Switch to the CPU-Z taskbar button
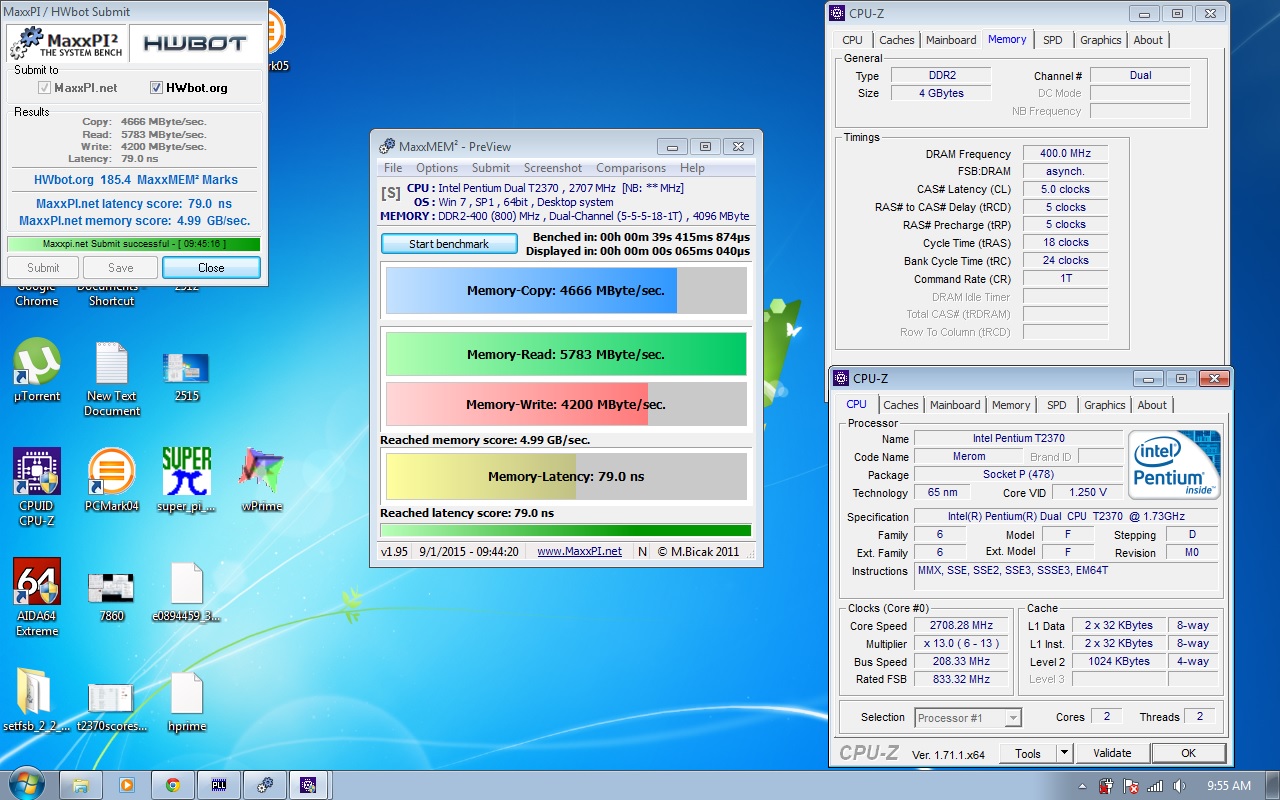Image resolution: width=1280 pixels, height=800 pixels. (310, 785)
